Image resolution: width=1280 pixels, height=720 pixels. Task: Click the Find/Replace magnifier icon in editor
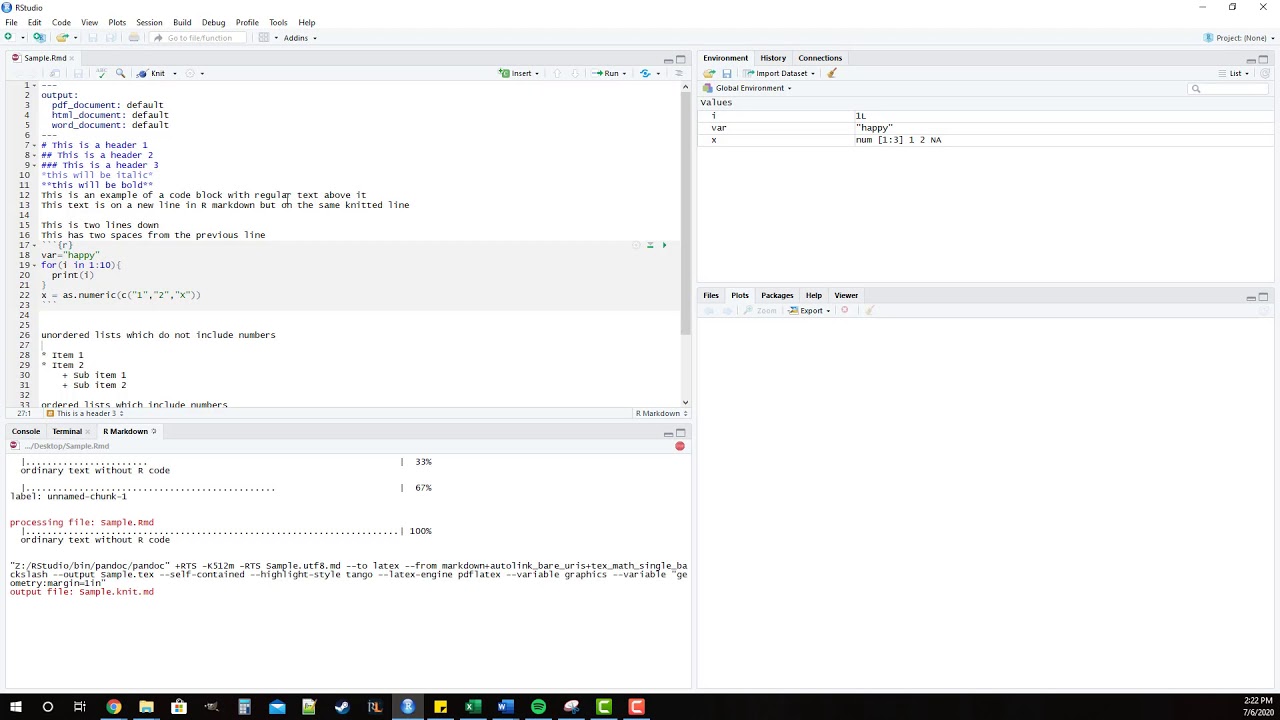[x=120, y=73]
